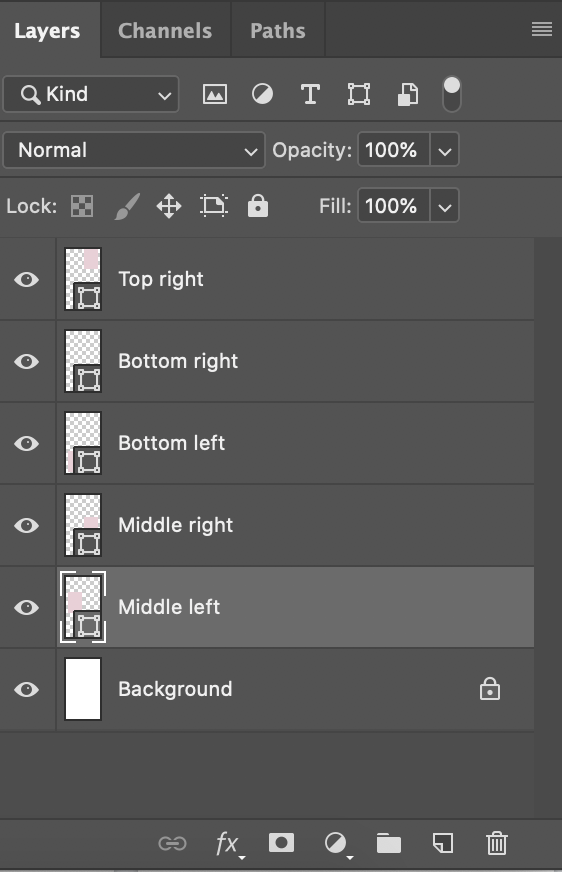Filter for smart objects icon

407,95
